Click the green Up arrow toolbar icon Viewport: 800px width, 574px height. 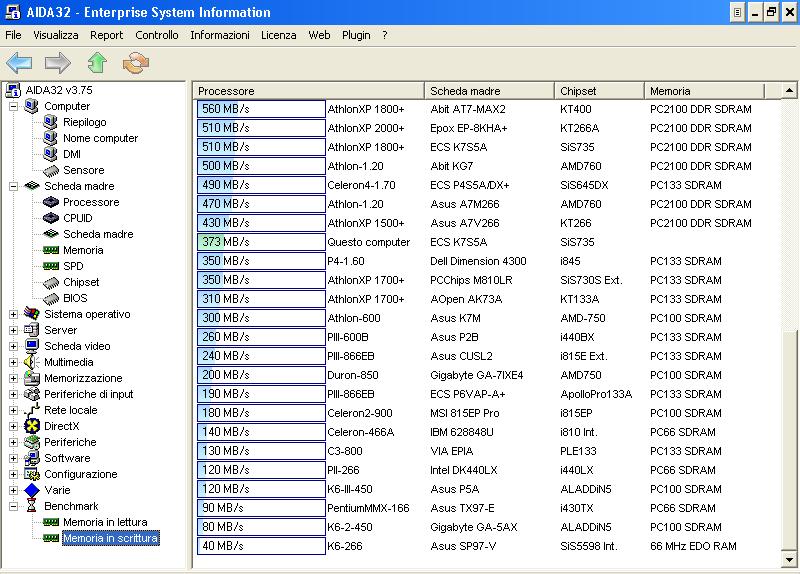[97, 63]
